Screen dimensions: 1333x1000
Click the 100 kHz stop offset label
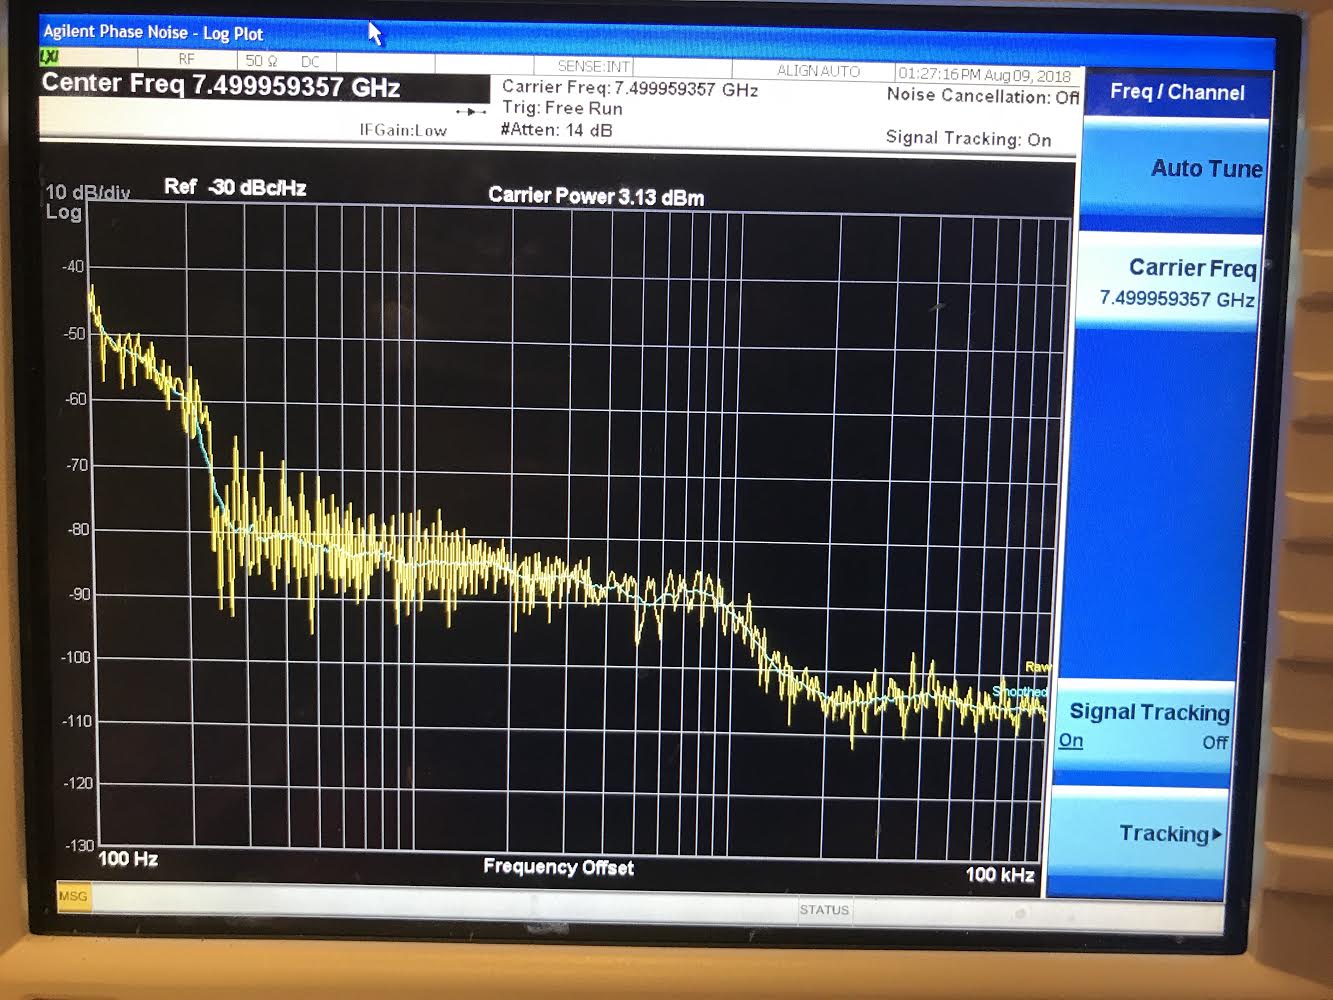(999, 874)
